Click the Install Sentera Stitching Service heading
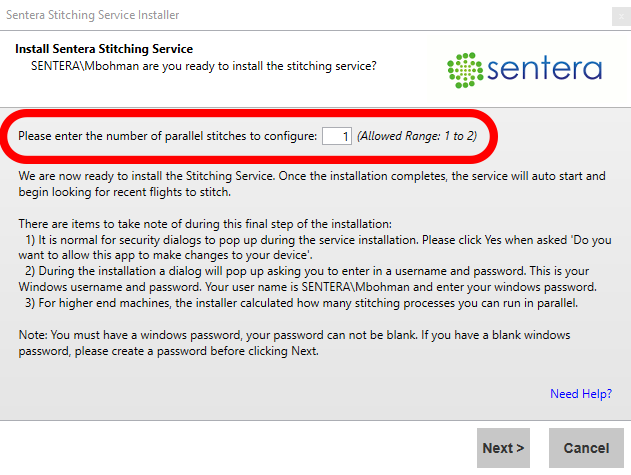 (x=104, y=49)
